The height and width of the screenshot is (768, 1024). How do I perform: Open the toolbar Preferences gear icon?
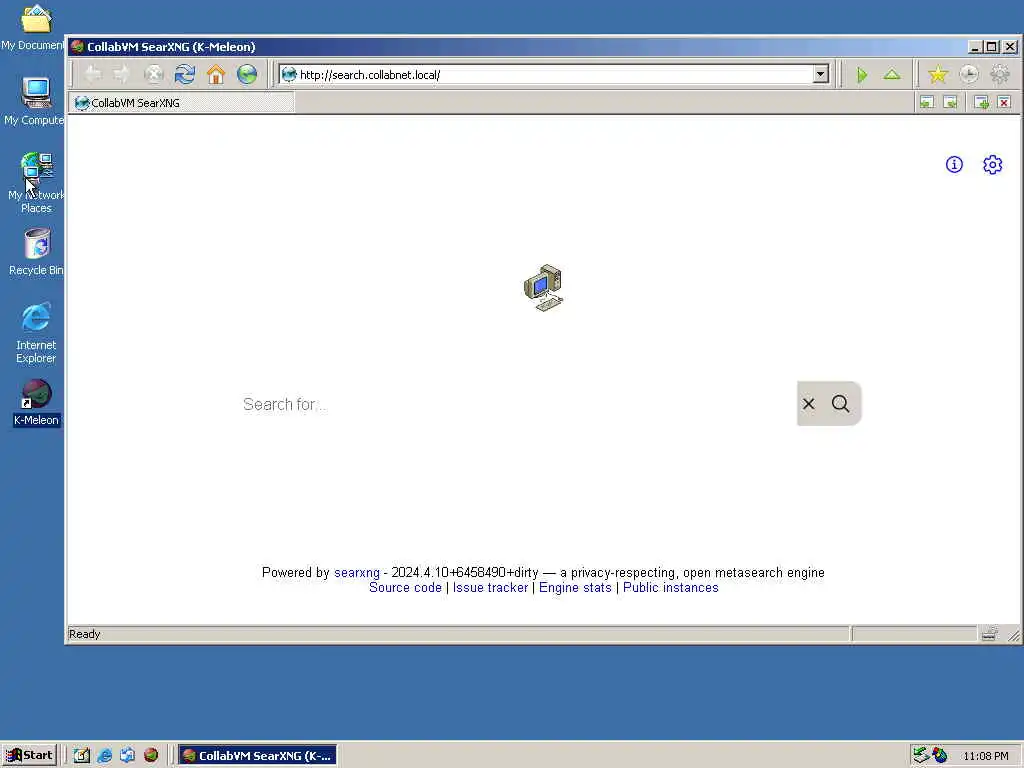[1000, 74]
